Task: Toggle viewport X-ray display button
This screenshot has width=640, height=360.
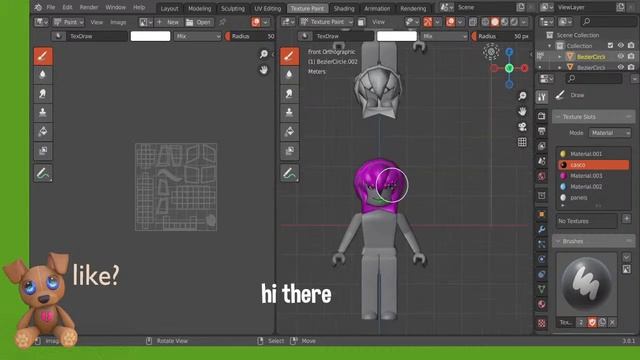Action: tap(473, 22)
